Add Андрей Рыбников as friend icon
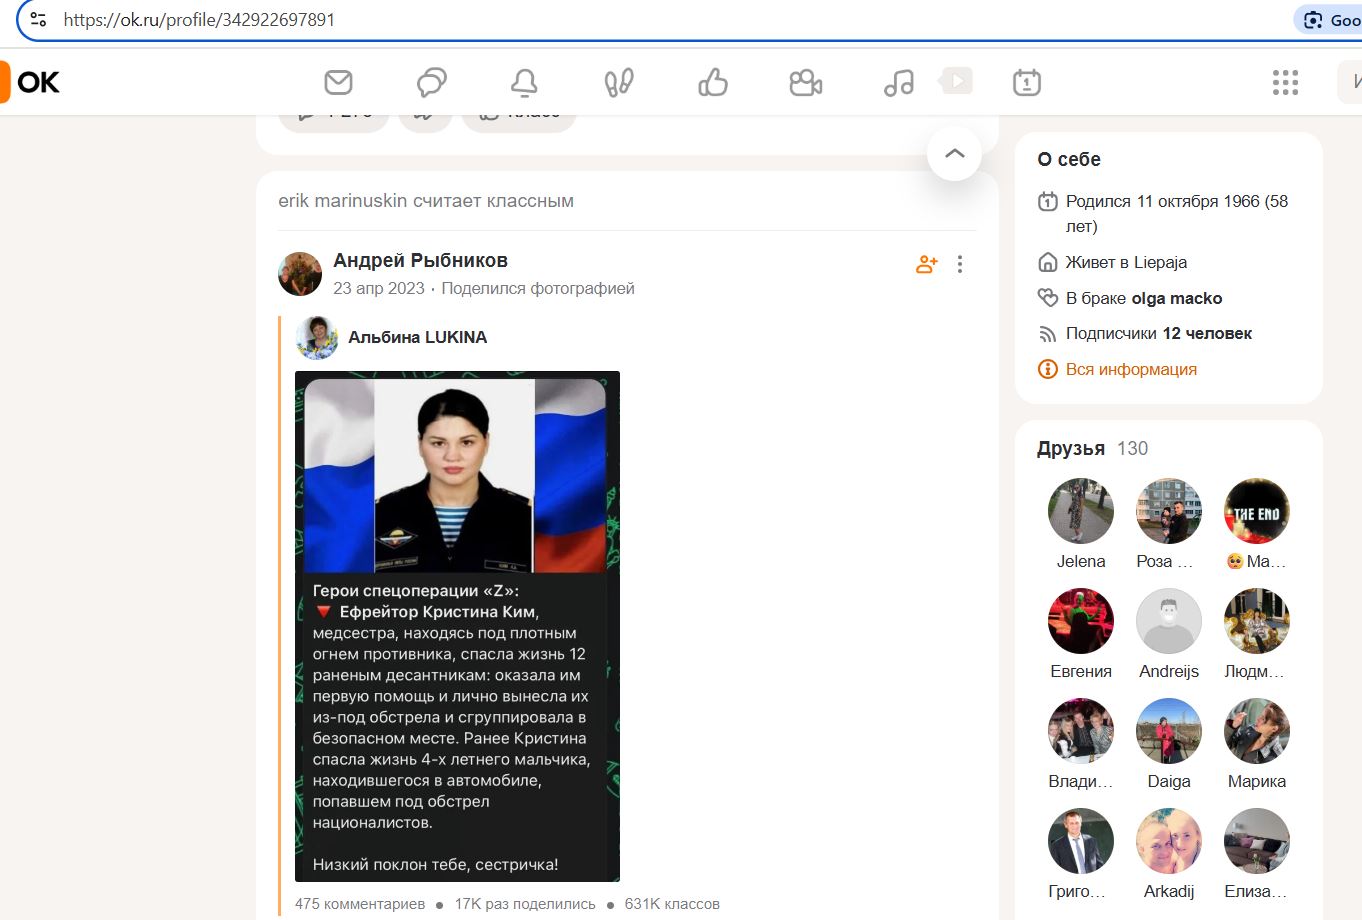The height and width of the screenshot is (920, 1362). click(x=927, y=264)
